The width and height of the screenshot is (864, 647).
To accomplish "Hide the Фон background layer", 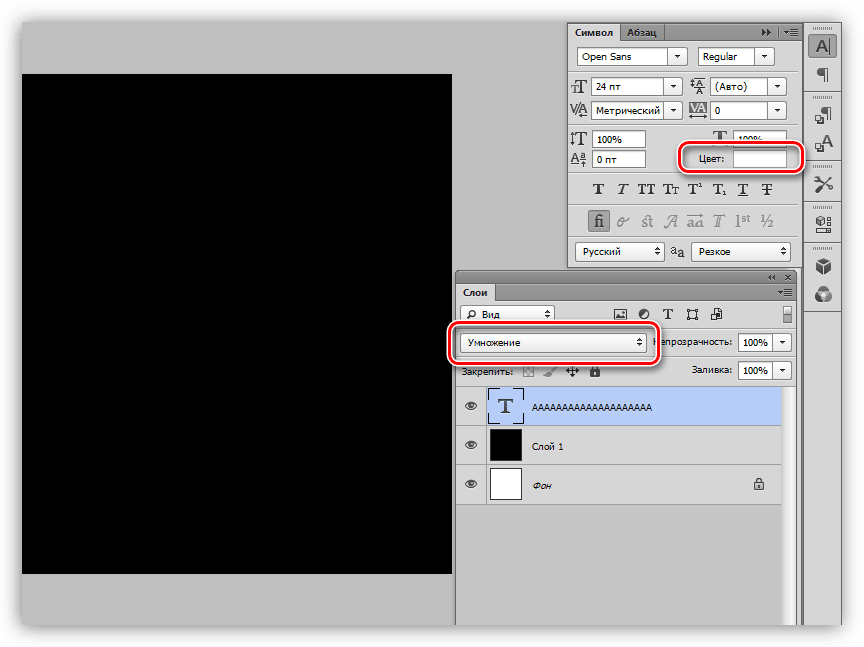I will pos(471,484).
